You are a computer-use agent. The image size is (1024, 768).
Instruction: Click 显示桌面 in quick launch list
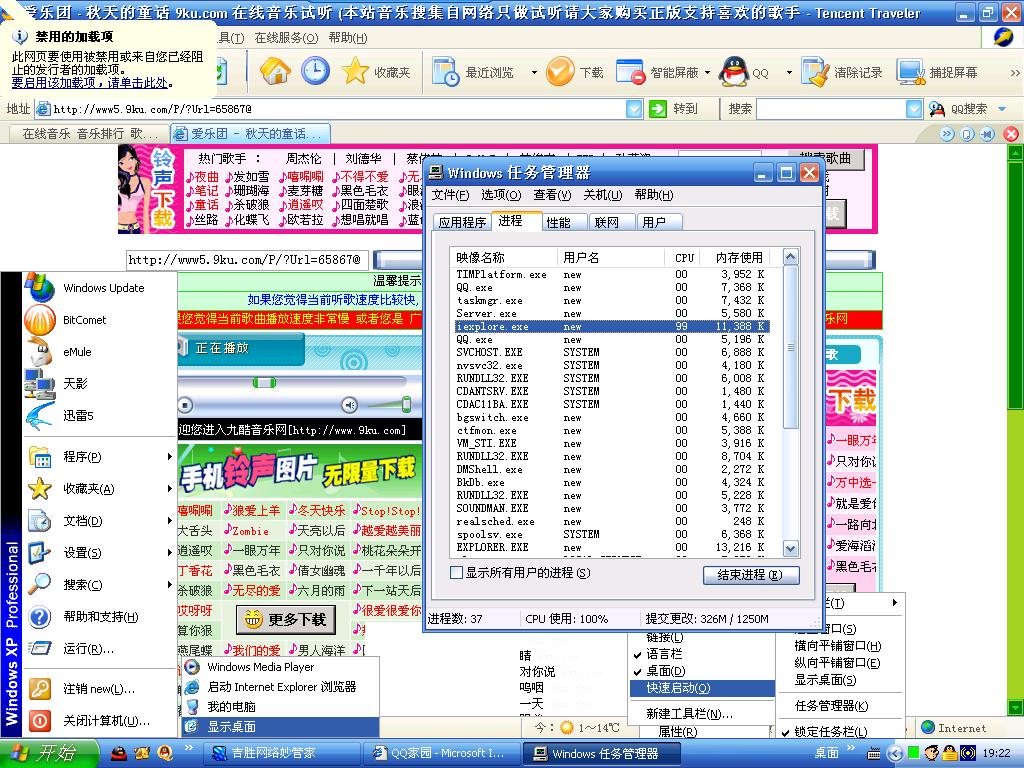(x=281, y=726)
